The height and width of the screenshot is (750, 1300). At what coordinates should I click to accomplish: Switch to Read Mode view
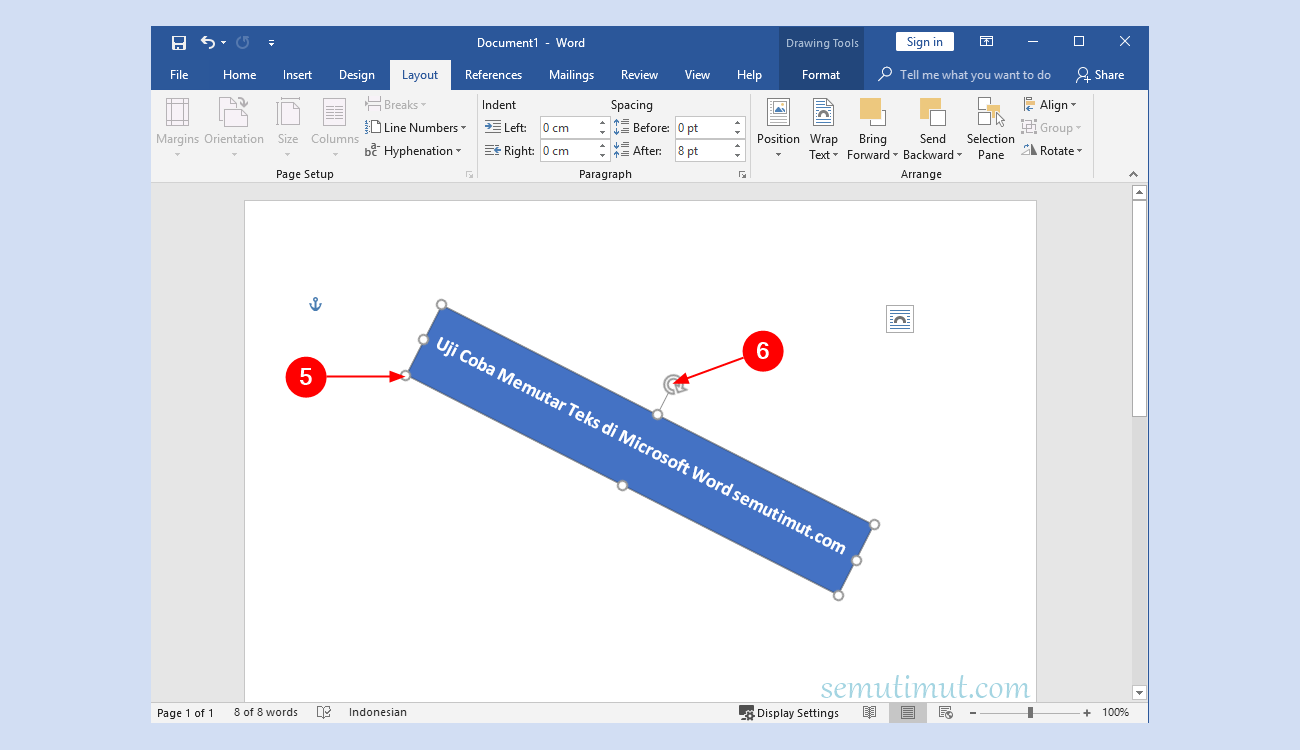click(870, 713)
